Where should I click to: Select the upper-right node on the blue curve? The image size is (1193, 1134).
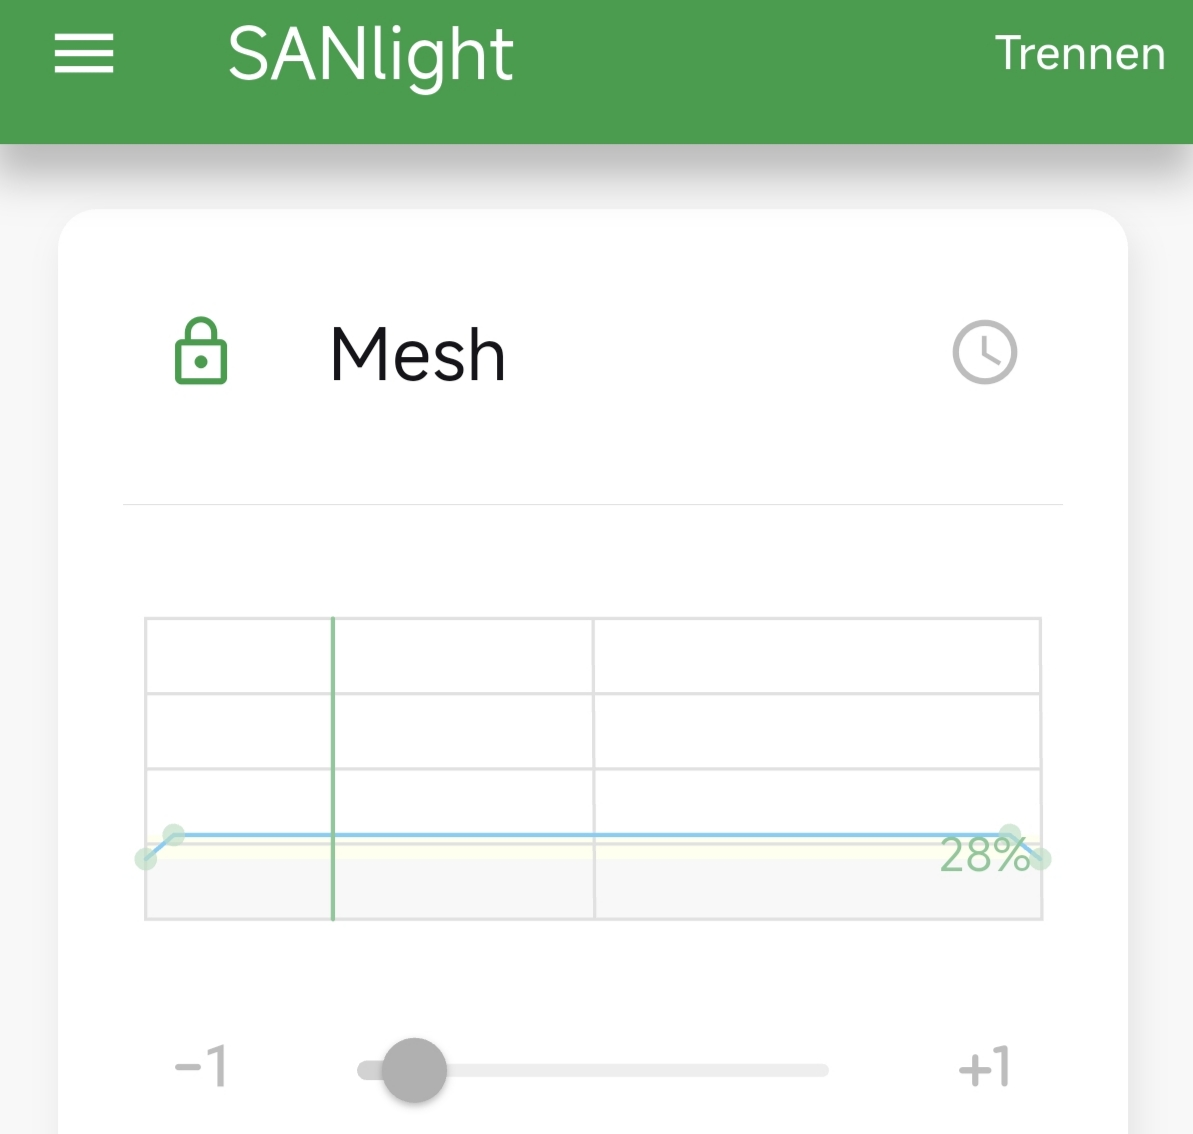(x=1010, y=835)
